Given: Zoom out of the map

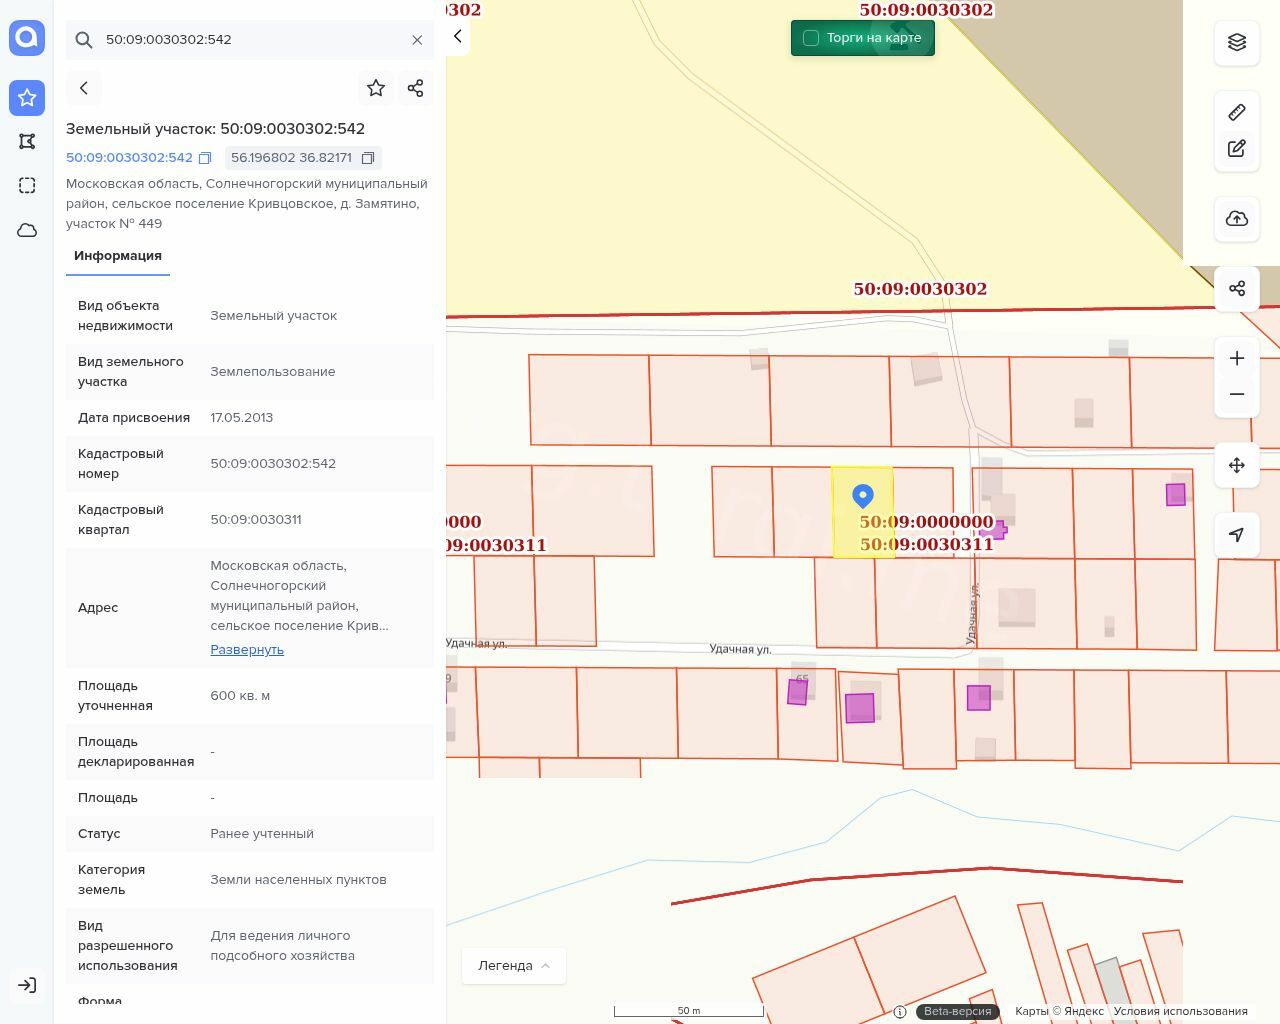Looking at the screenshot, I should point(1237,394).
